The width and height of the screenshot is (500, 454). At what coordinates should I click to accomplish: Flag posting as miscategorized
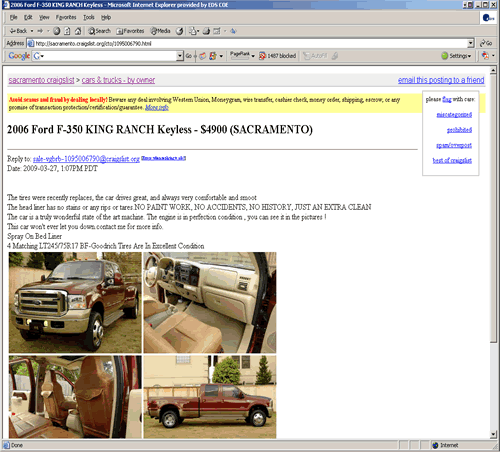454,115
